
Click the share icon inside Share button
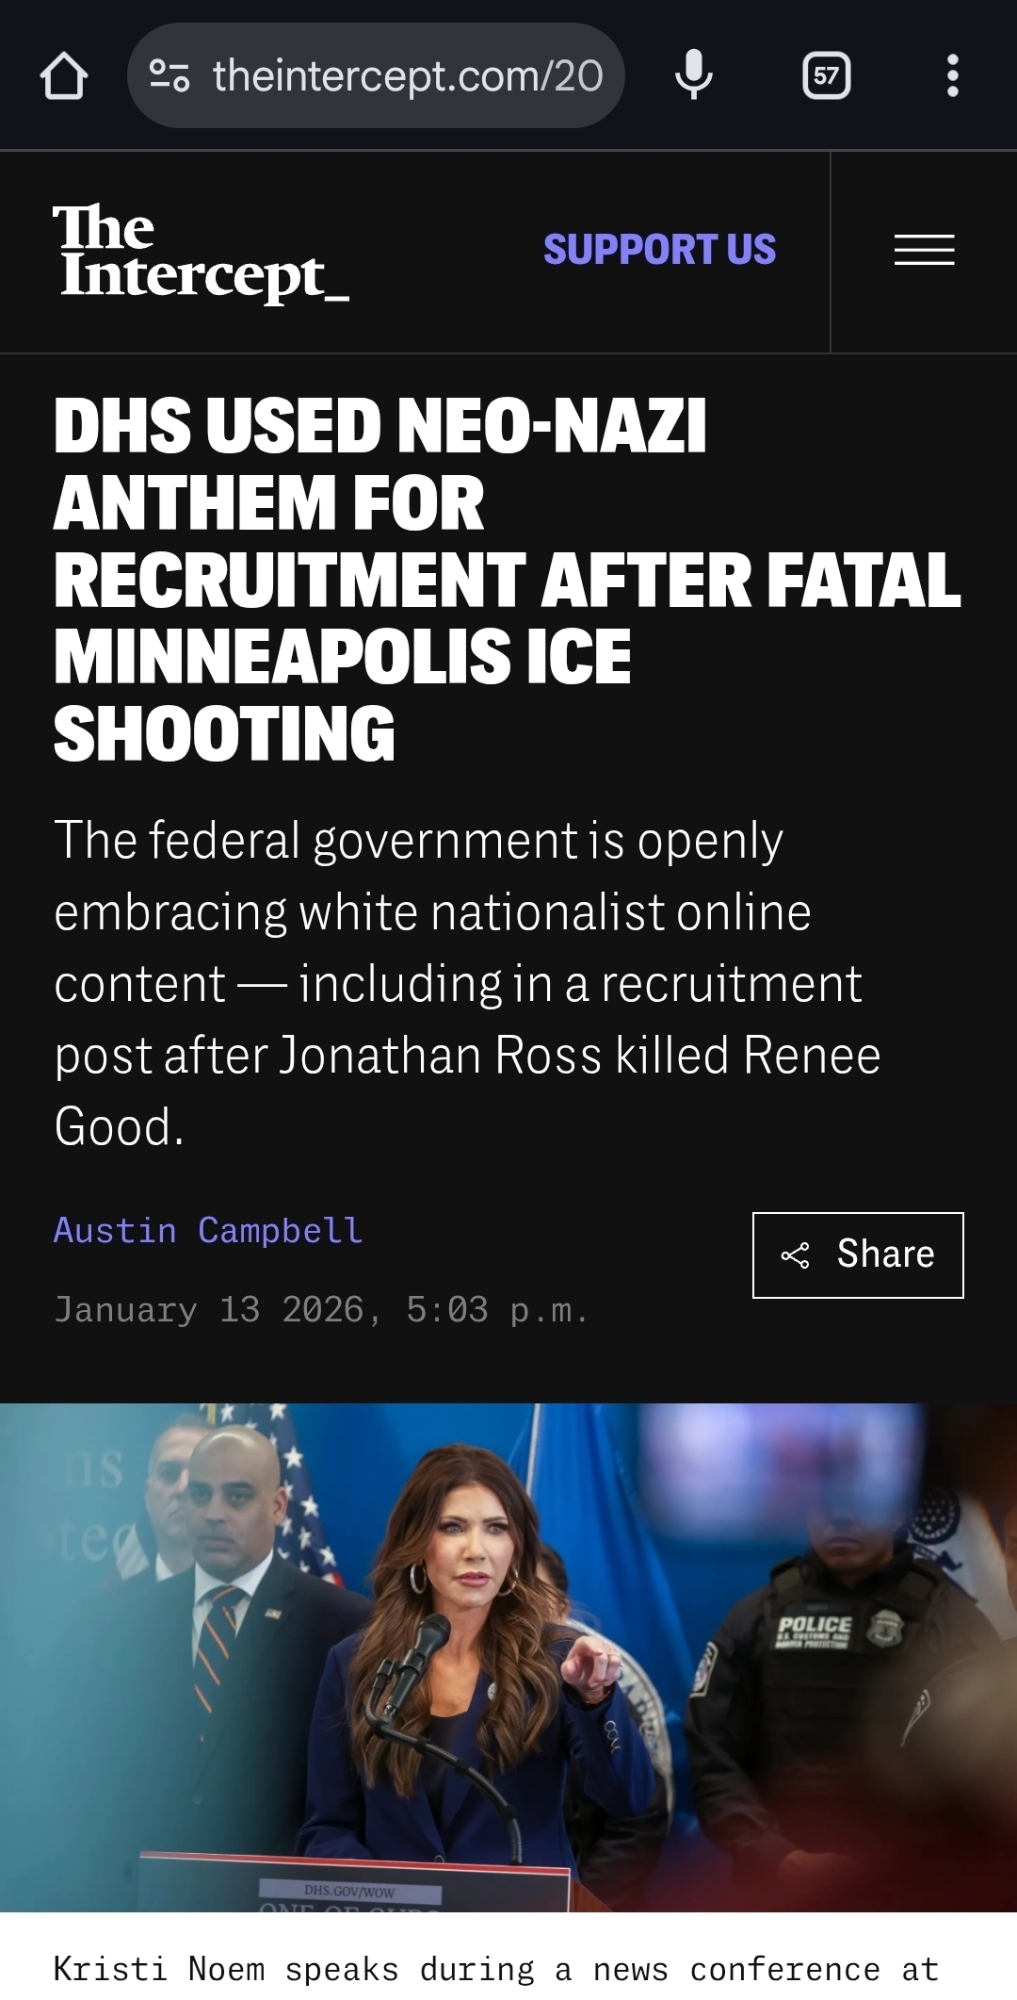pos(795,1255)
